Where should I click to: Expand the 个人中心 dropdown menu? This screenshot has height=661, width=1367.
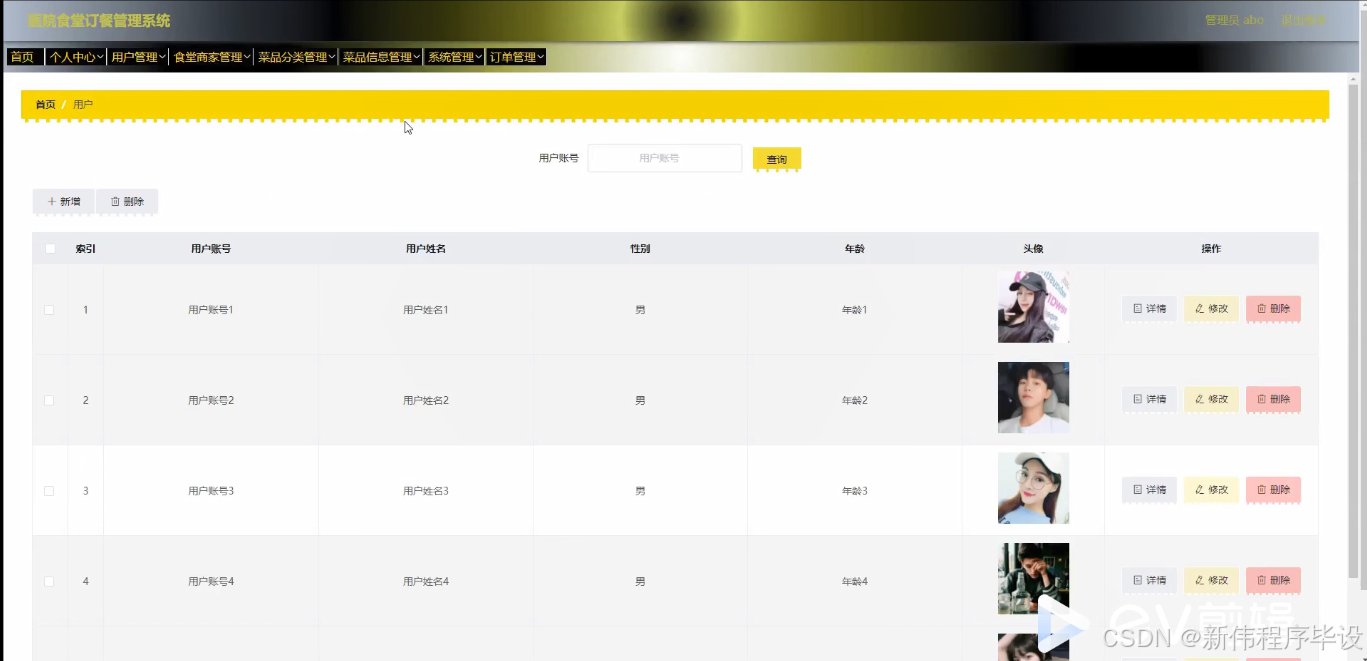(x=76, y=57)
